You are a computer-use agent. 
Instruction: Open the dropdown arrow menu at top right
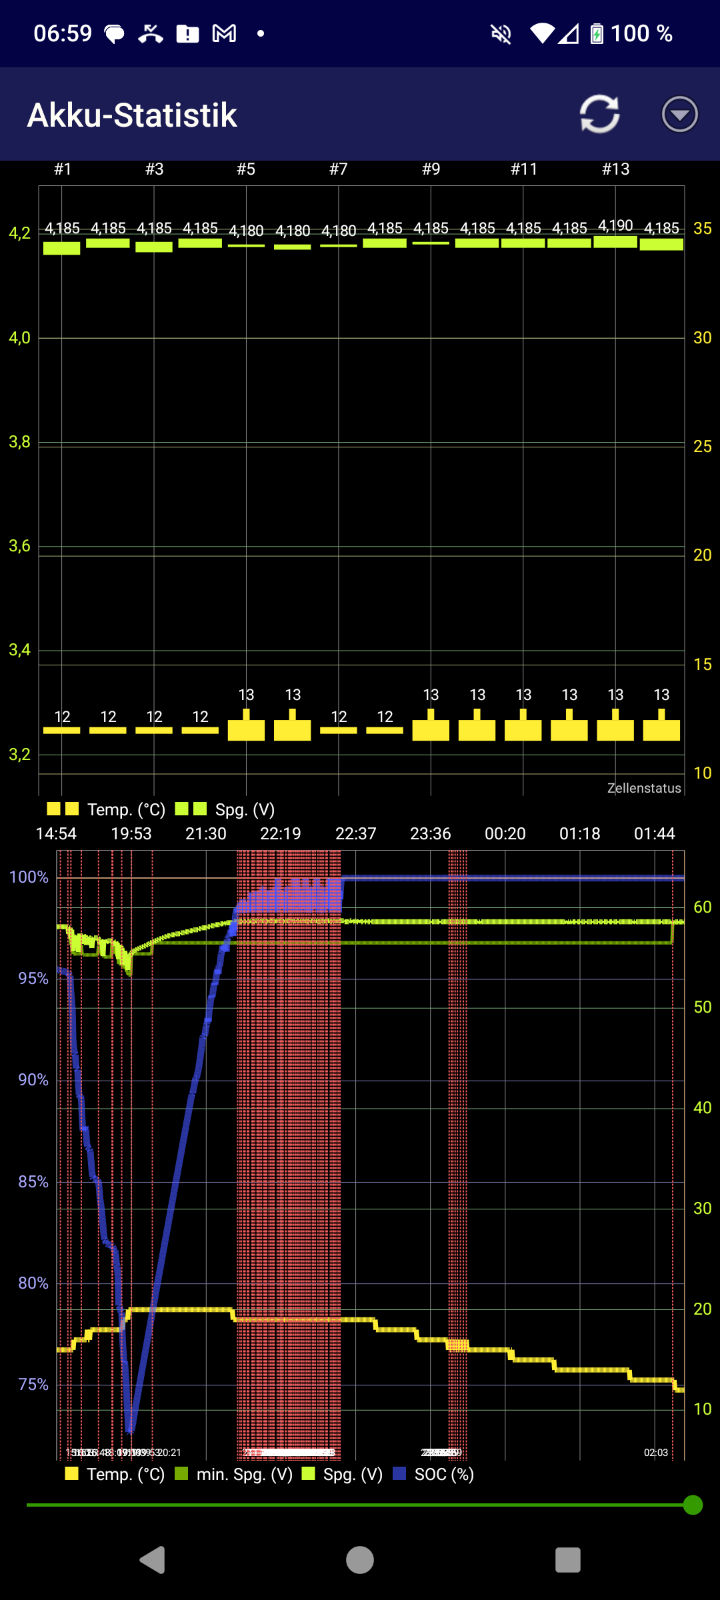[x=680, y=114]
